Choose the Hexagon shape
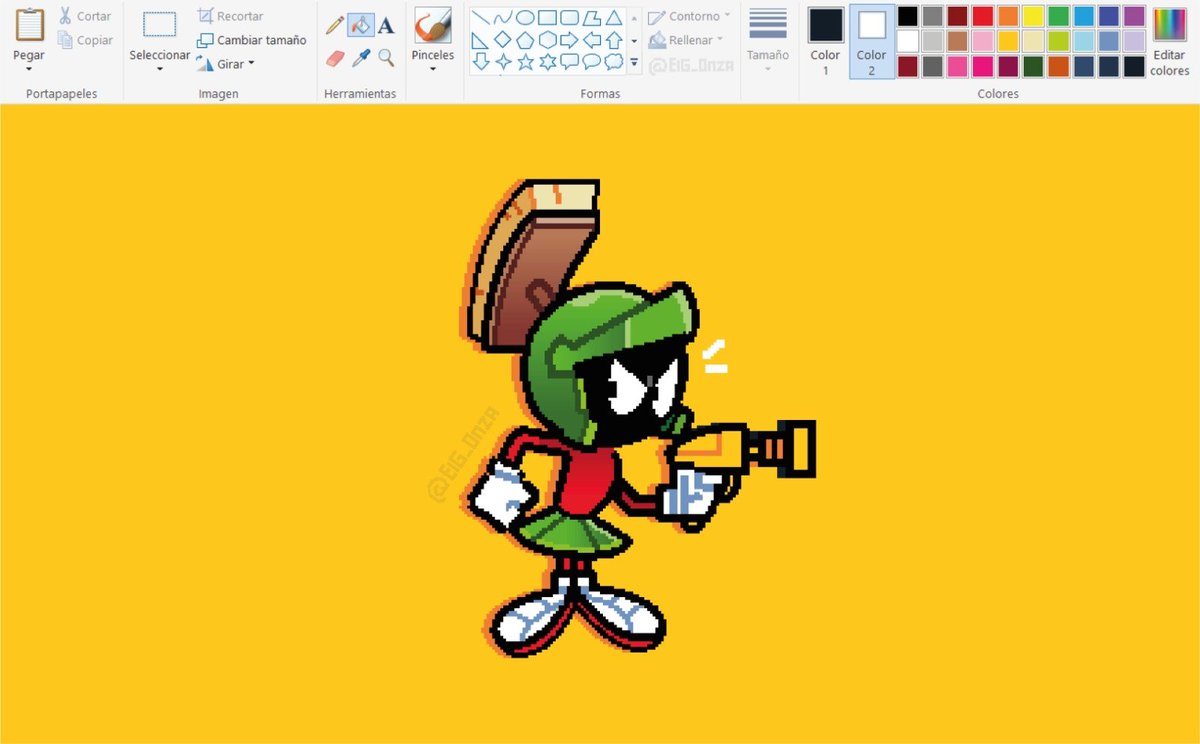Image resolution: width=1200 pixels, height=744 pixels. [x=547, y=40]
